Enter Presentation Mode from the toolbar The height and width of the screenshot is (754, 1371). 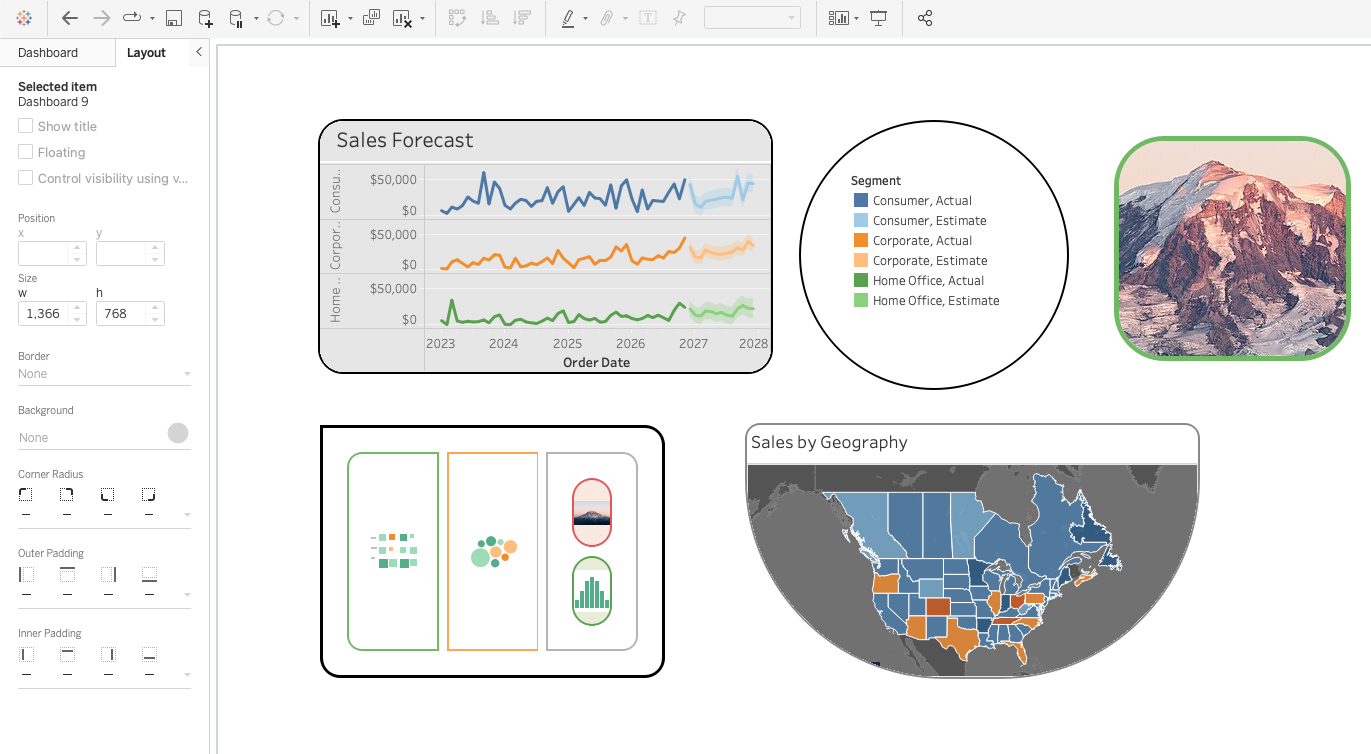click(x=878, y=17)
